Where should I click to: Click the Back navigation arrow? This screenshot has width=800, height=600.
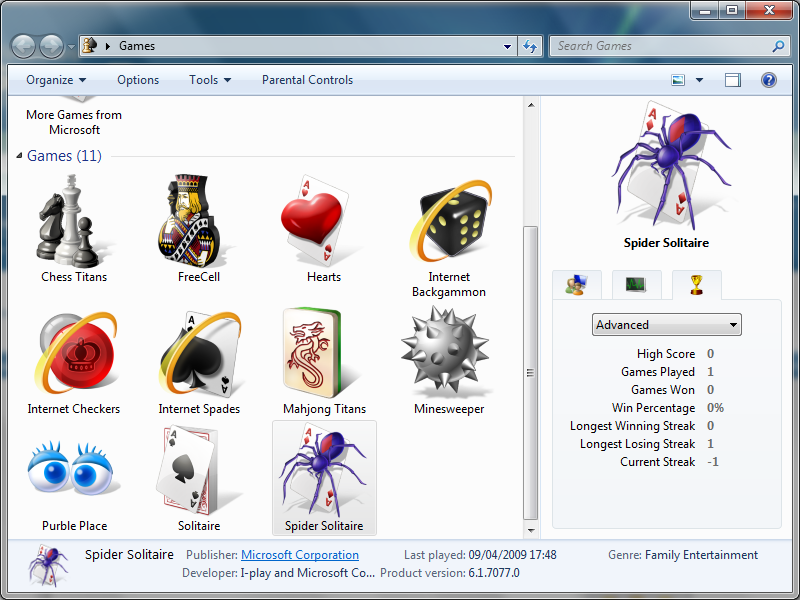(x=23, y=46)
